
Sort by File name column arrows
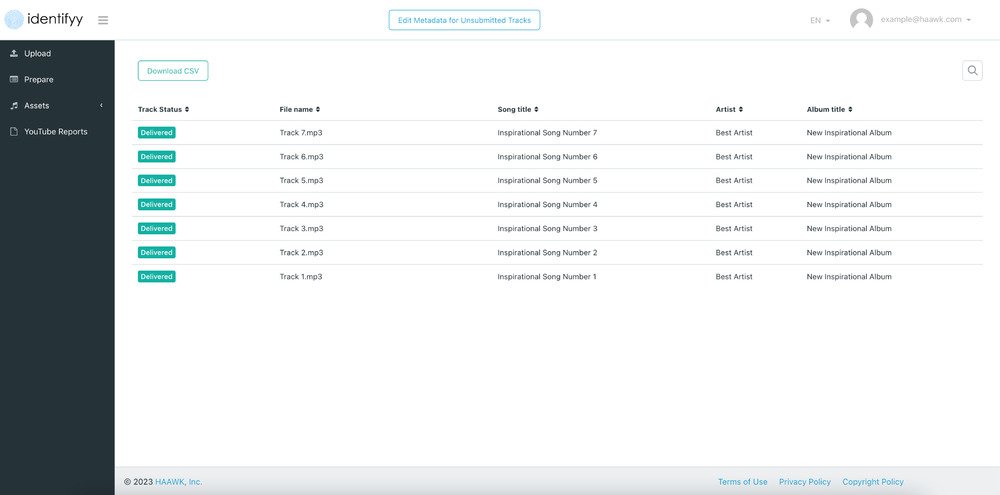point(318,110)
